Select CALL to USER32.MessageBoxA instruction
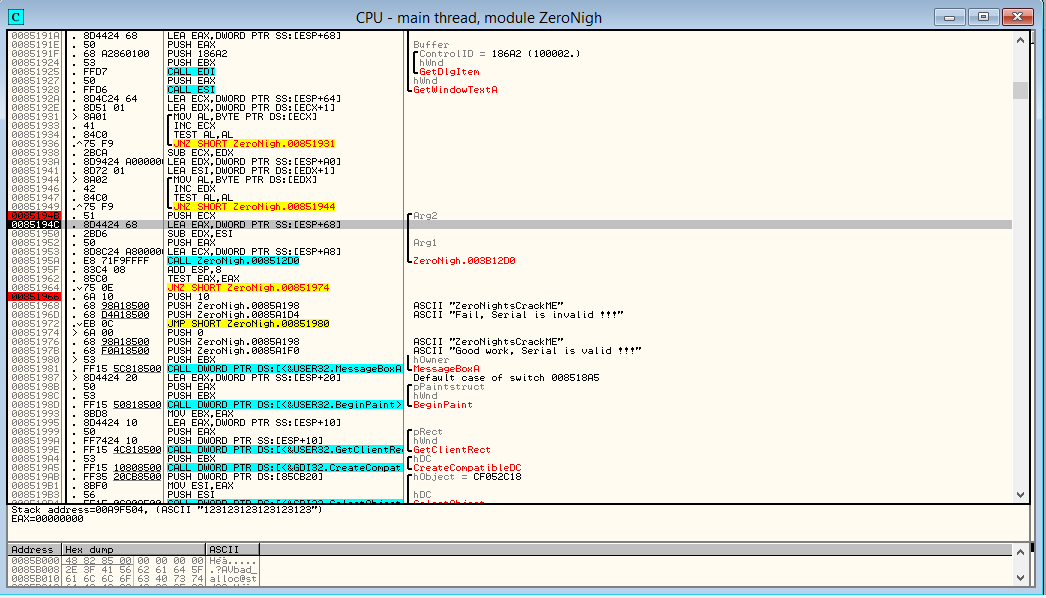Viewport: 1046px width, 598px height. pos(284,369)
